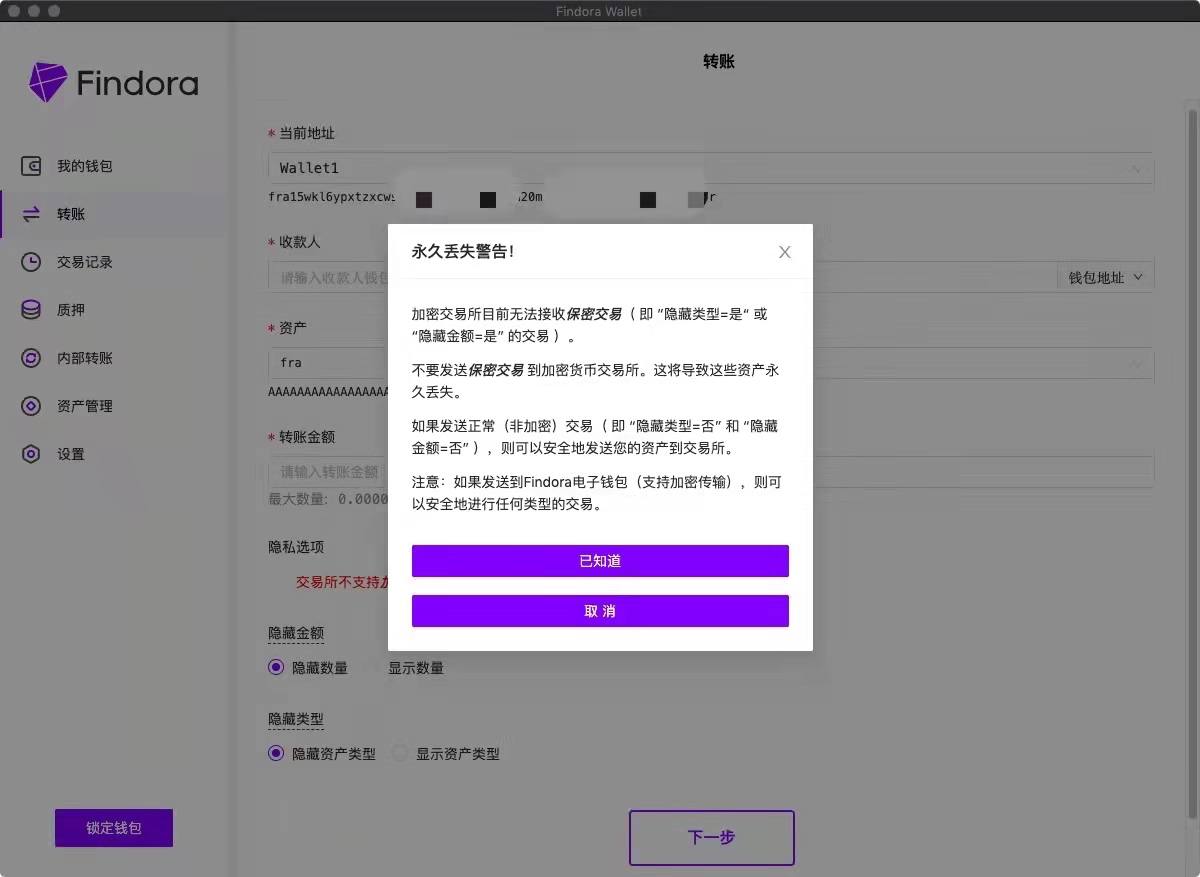Click the Findora Wallet window title

pos(599,11)
